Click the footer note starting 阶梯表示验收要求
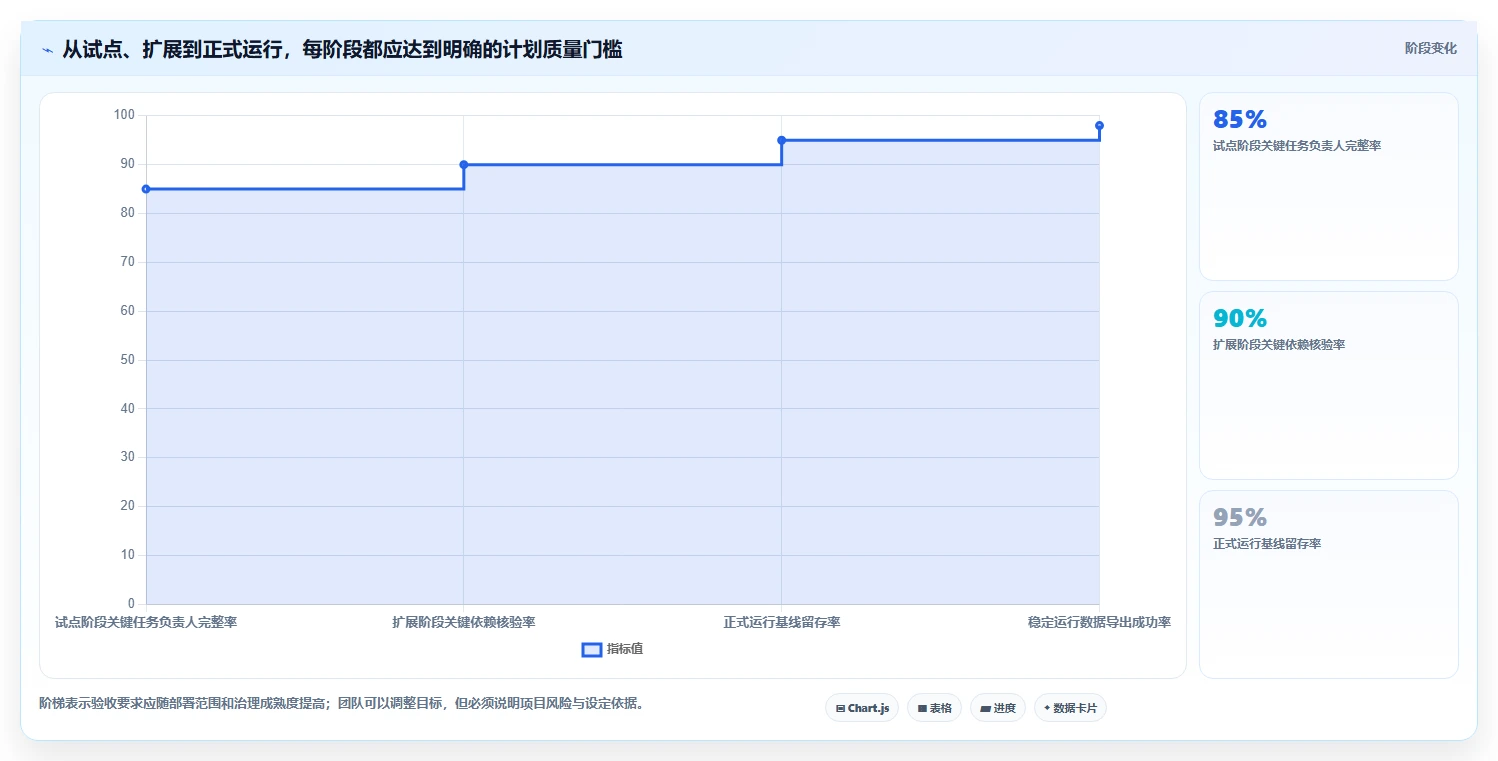The height and width of the screenshot is (761, 1498). (x=344, y=703)
